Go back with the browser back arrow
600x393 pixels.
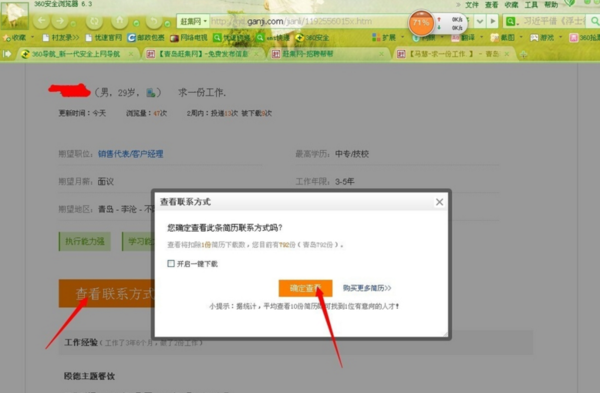[41, 21]
